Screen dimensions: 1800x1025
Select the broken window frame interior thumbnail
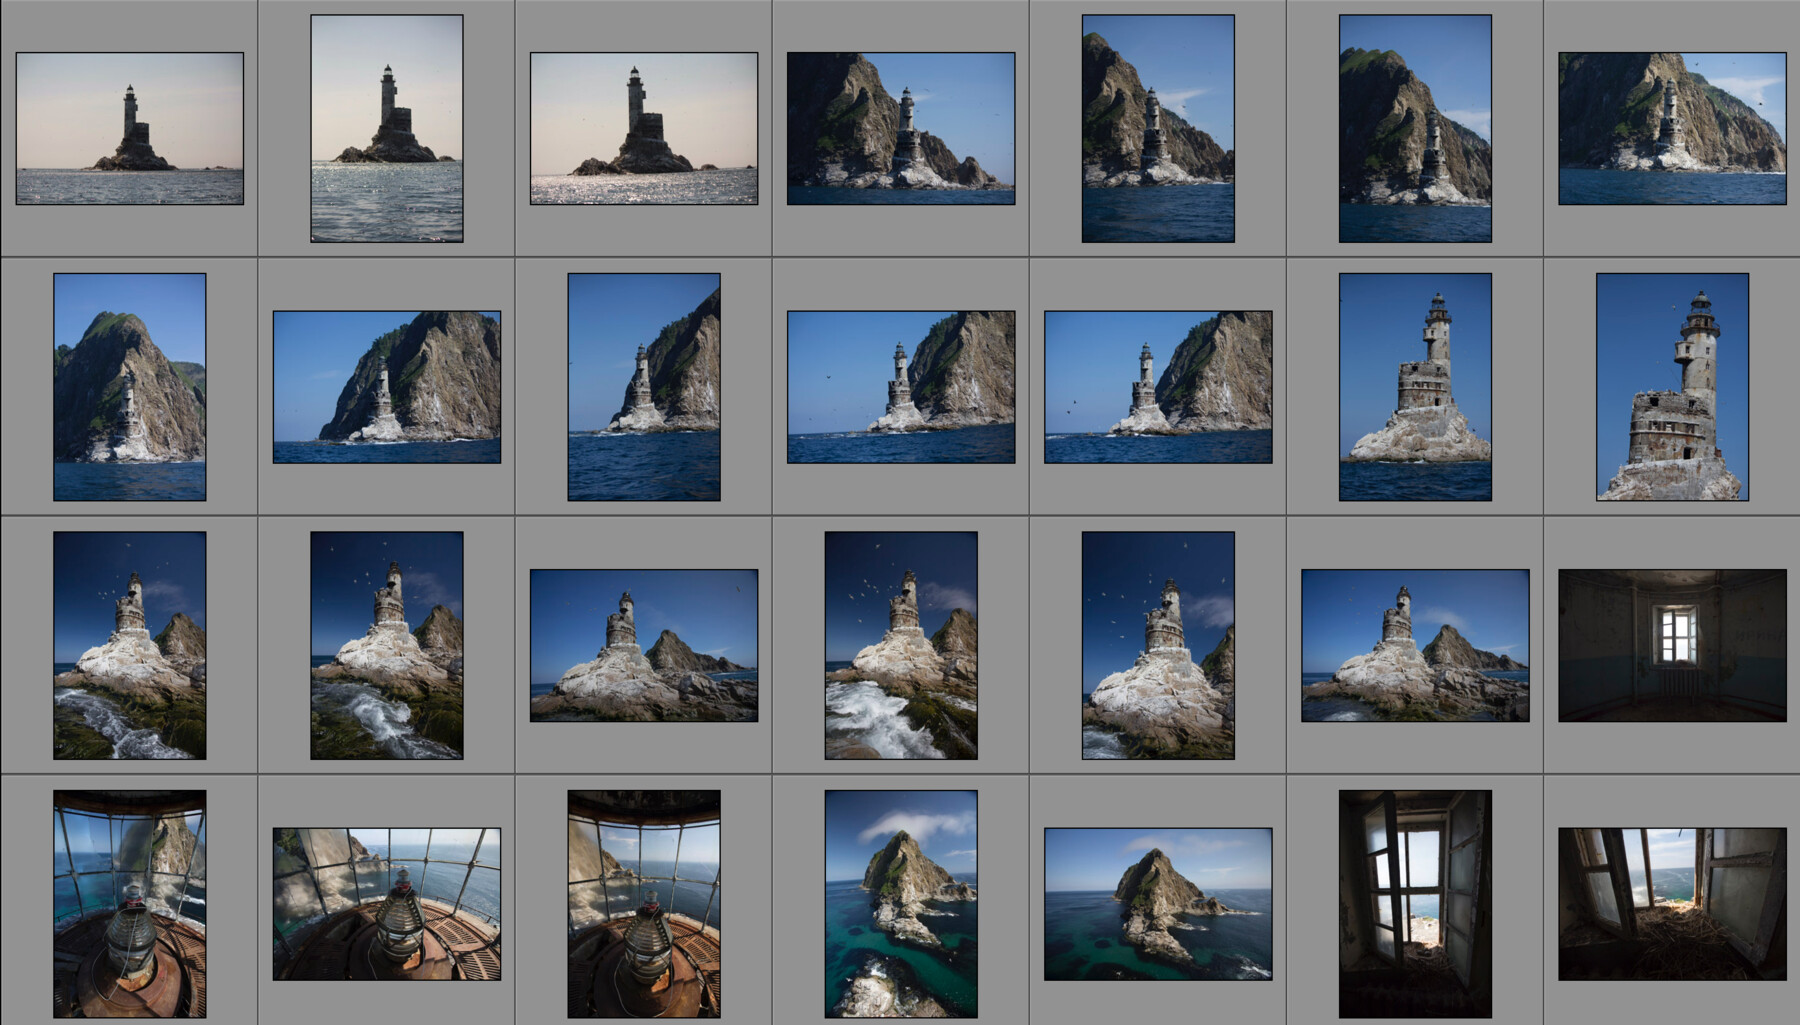[x=1414, y=903]
